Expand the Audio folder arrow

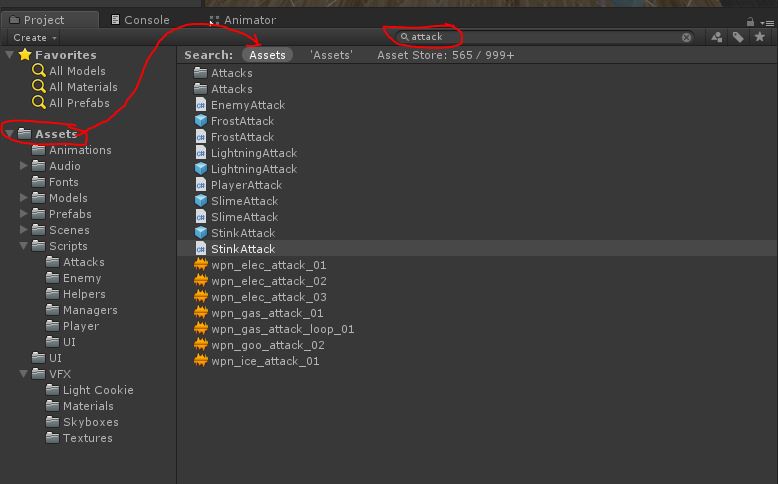click(23, 165)
